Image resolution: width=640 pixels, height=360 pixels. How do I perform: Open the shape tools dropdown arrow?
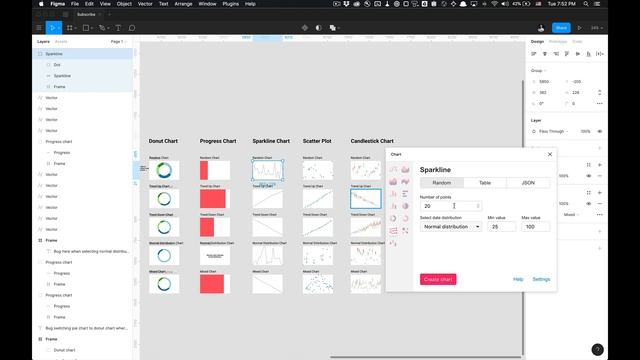tap(92, 28)
